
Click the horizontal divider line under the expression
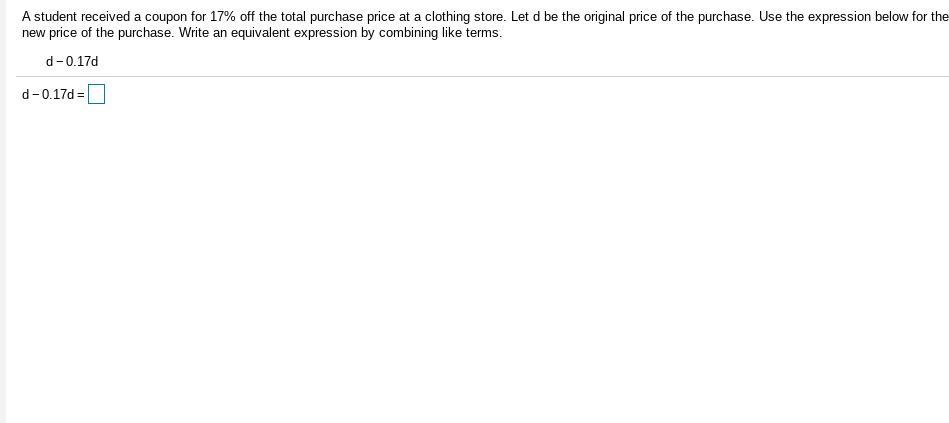(482, 76)
